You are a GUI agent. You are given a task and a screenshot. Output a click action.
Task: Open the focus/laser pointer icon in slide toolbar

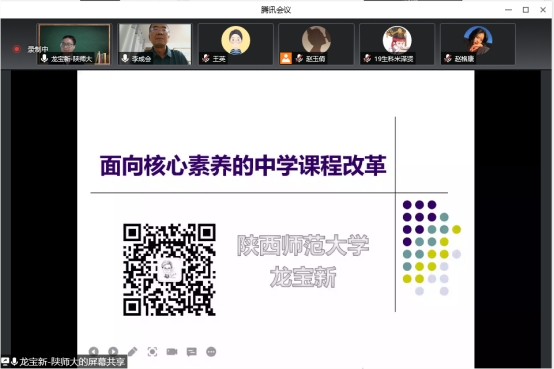click(x=152, y=352)
